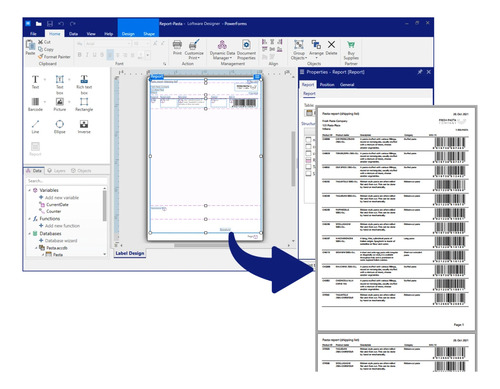Switch to the Data ribbon tab
The height and width of the screenshot is (389, 500).
click(x=73, y=34)
